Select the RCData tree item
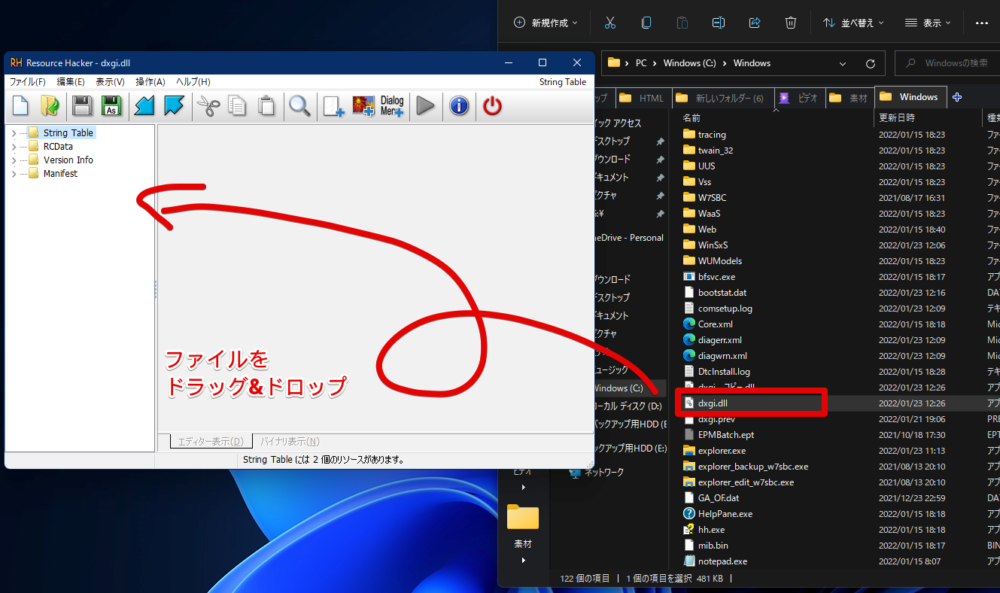The image size is (1000, 593). pyautogui.click(x=58, y=147)
